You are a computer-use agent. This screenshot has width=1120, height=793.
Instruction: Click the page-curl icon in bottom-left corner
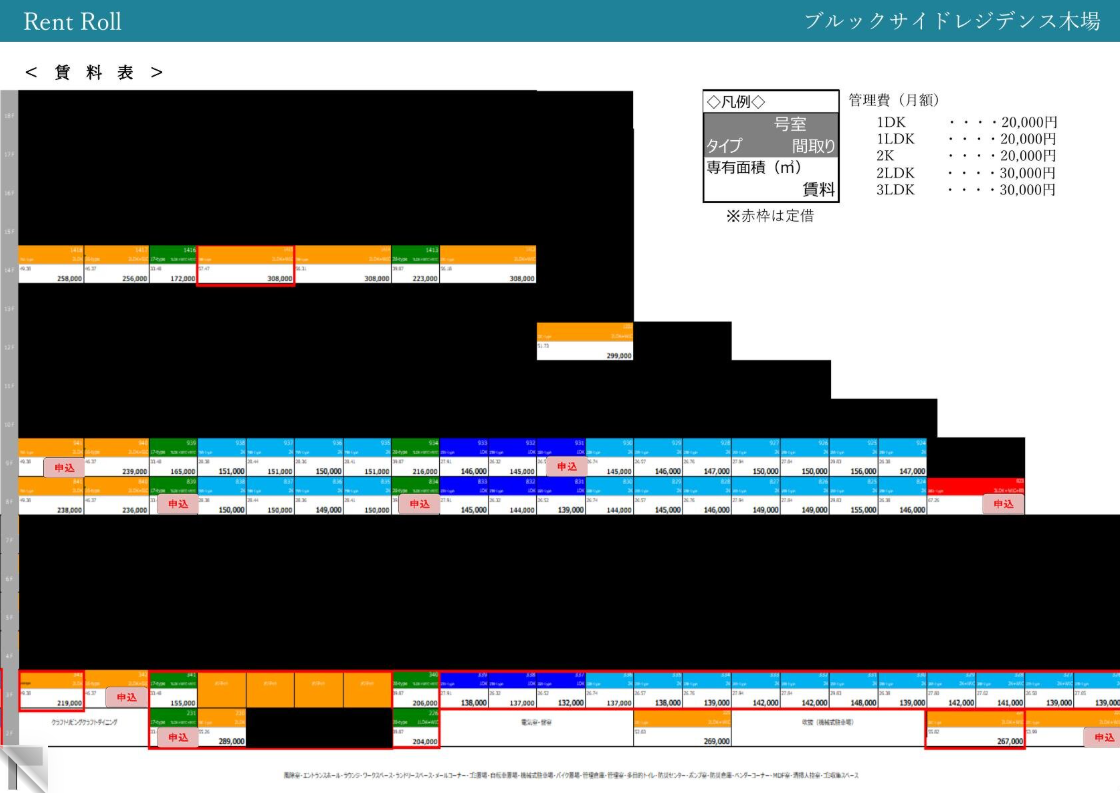[x=23, y=767]
